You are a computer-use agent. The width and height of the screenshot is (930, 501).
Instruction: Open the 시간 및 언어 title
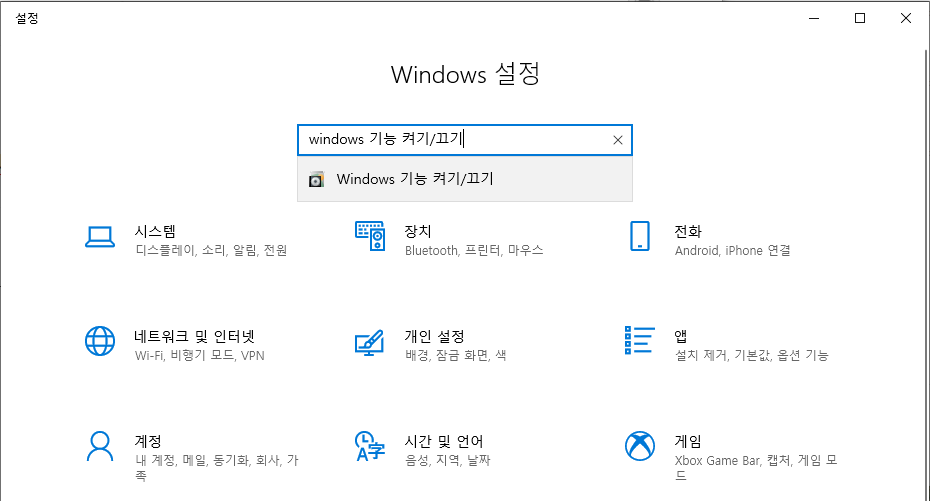444,441
